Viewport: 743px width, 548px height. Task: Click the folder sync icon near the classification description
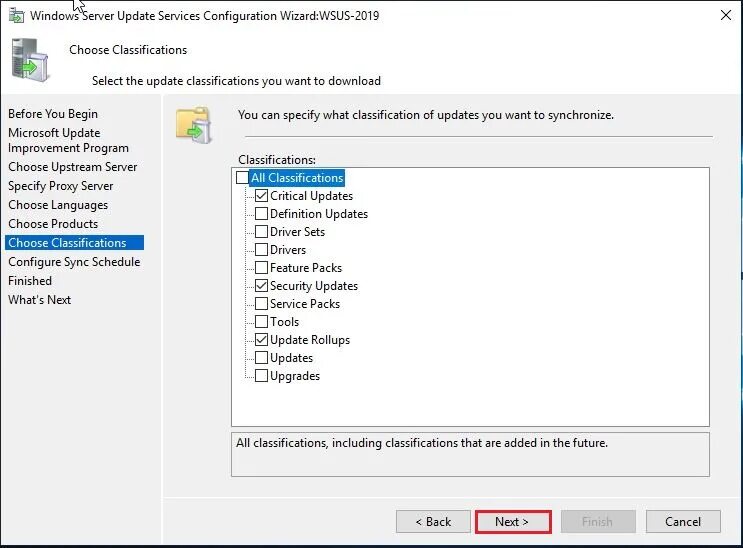point(194,125)
